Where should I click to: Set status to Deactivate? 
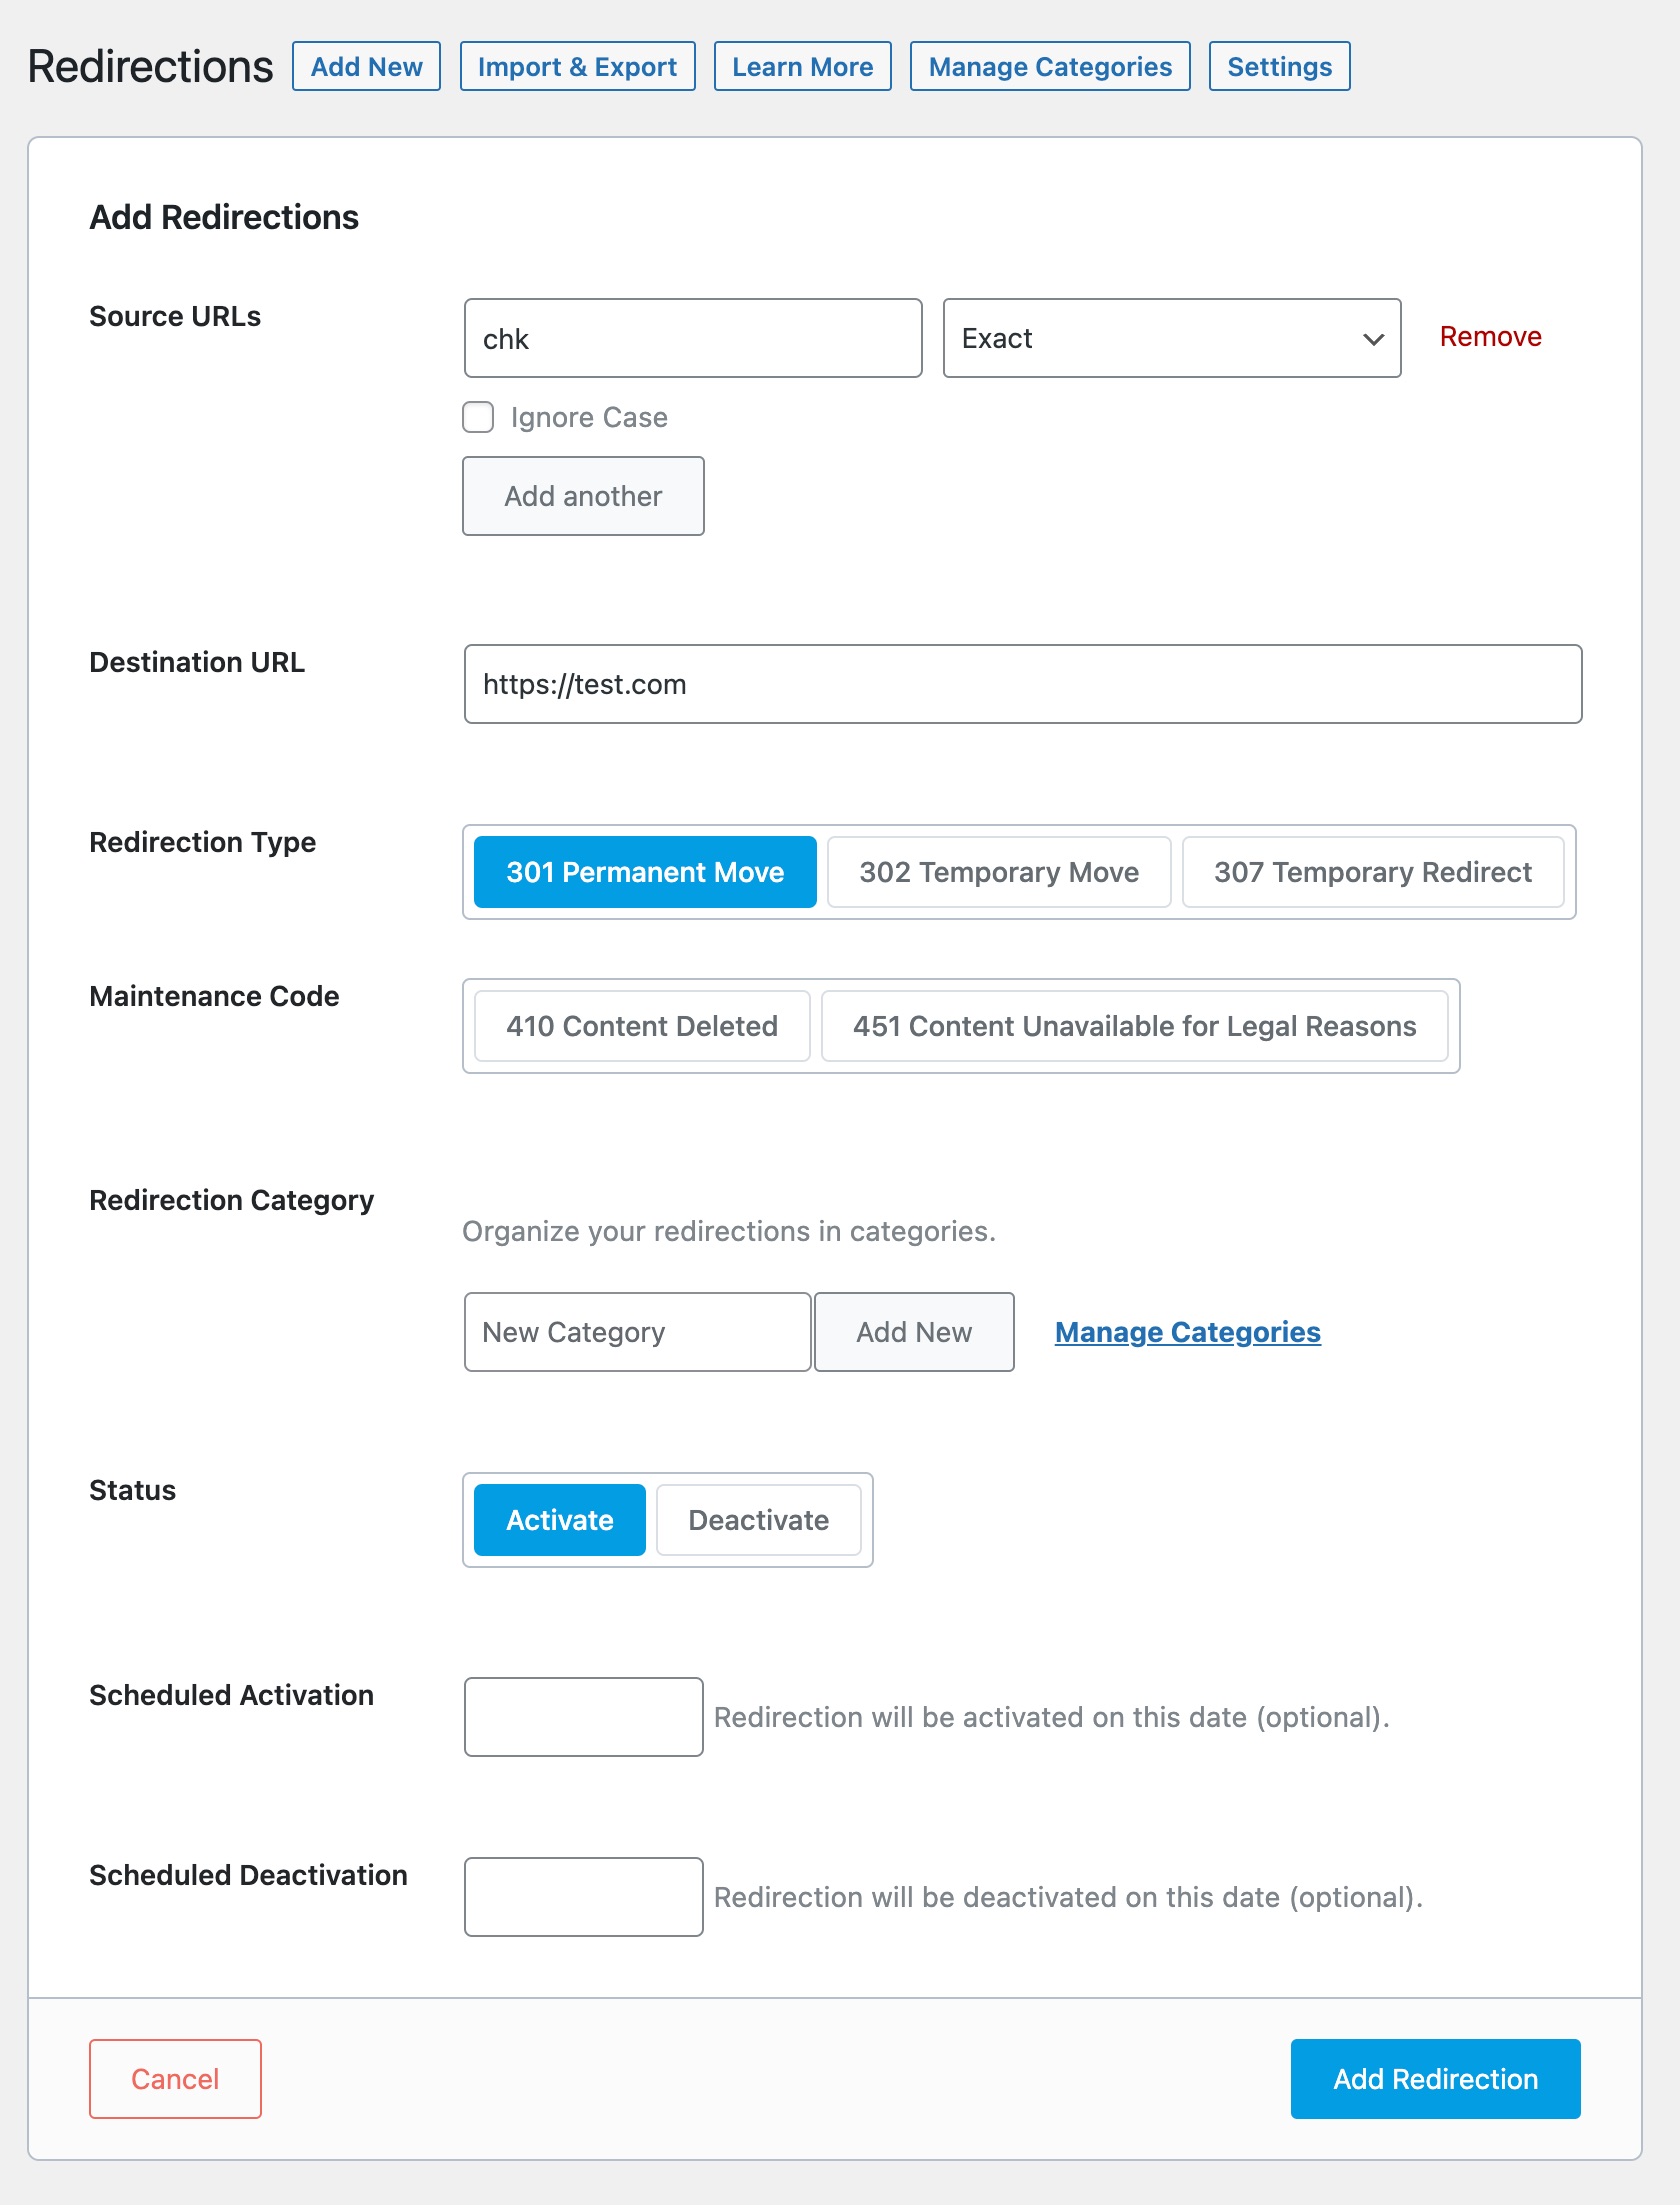[759, 1520]
